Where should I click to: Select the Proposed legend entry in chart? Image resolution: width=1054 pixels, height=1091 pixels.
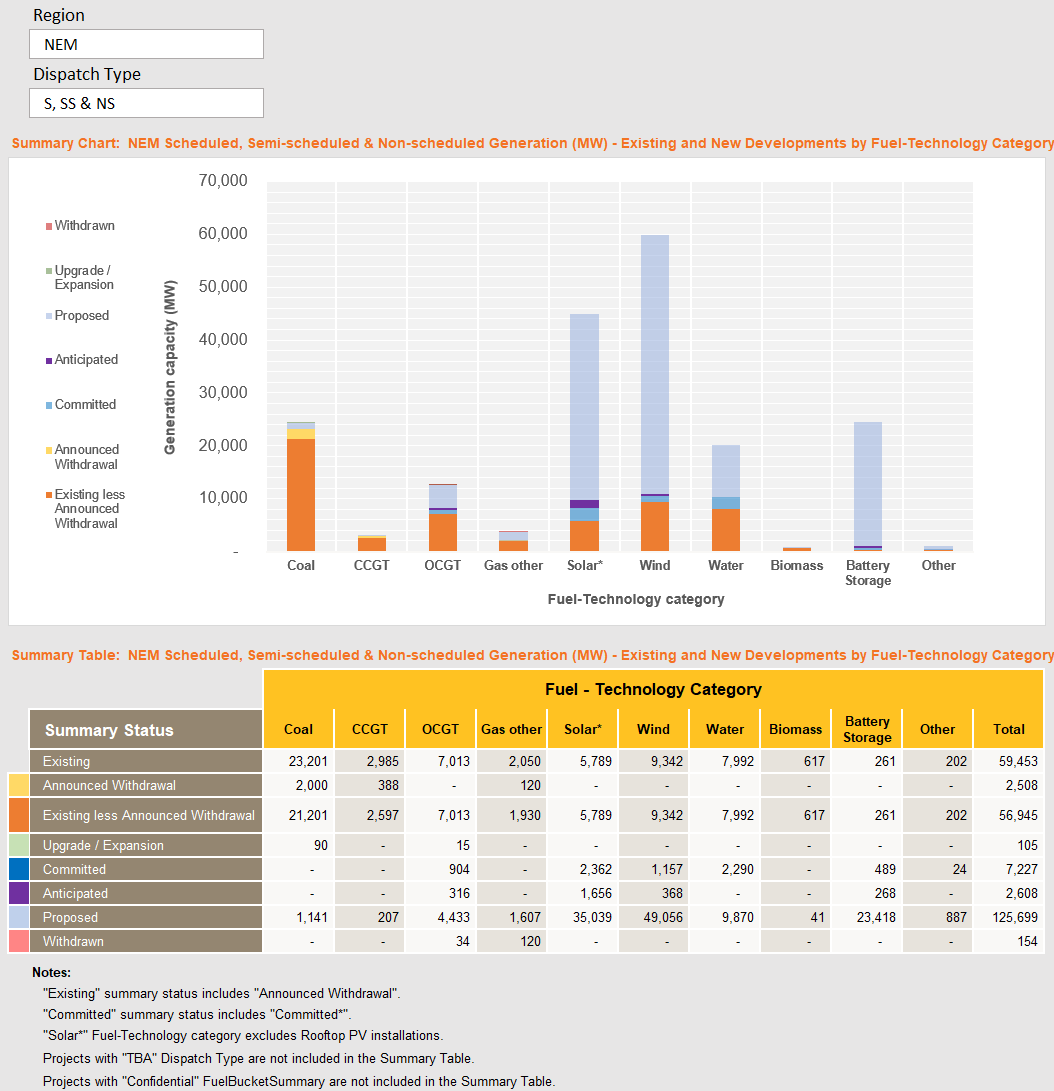click(81, 316)
